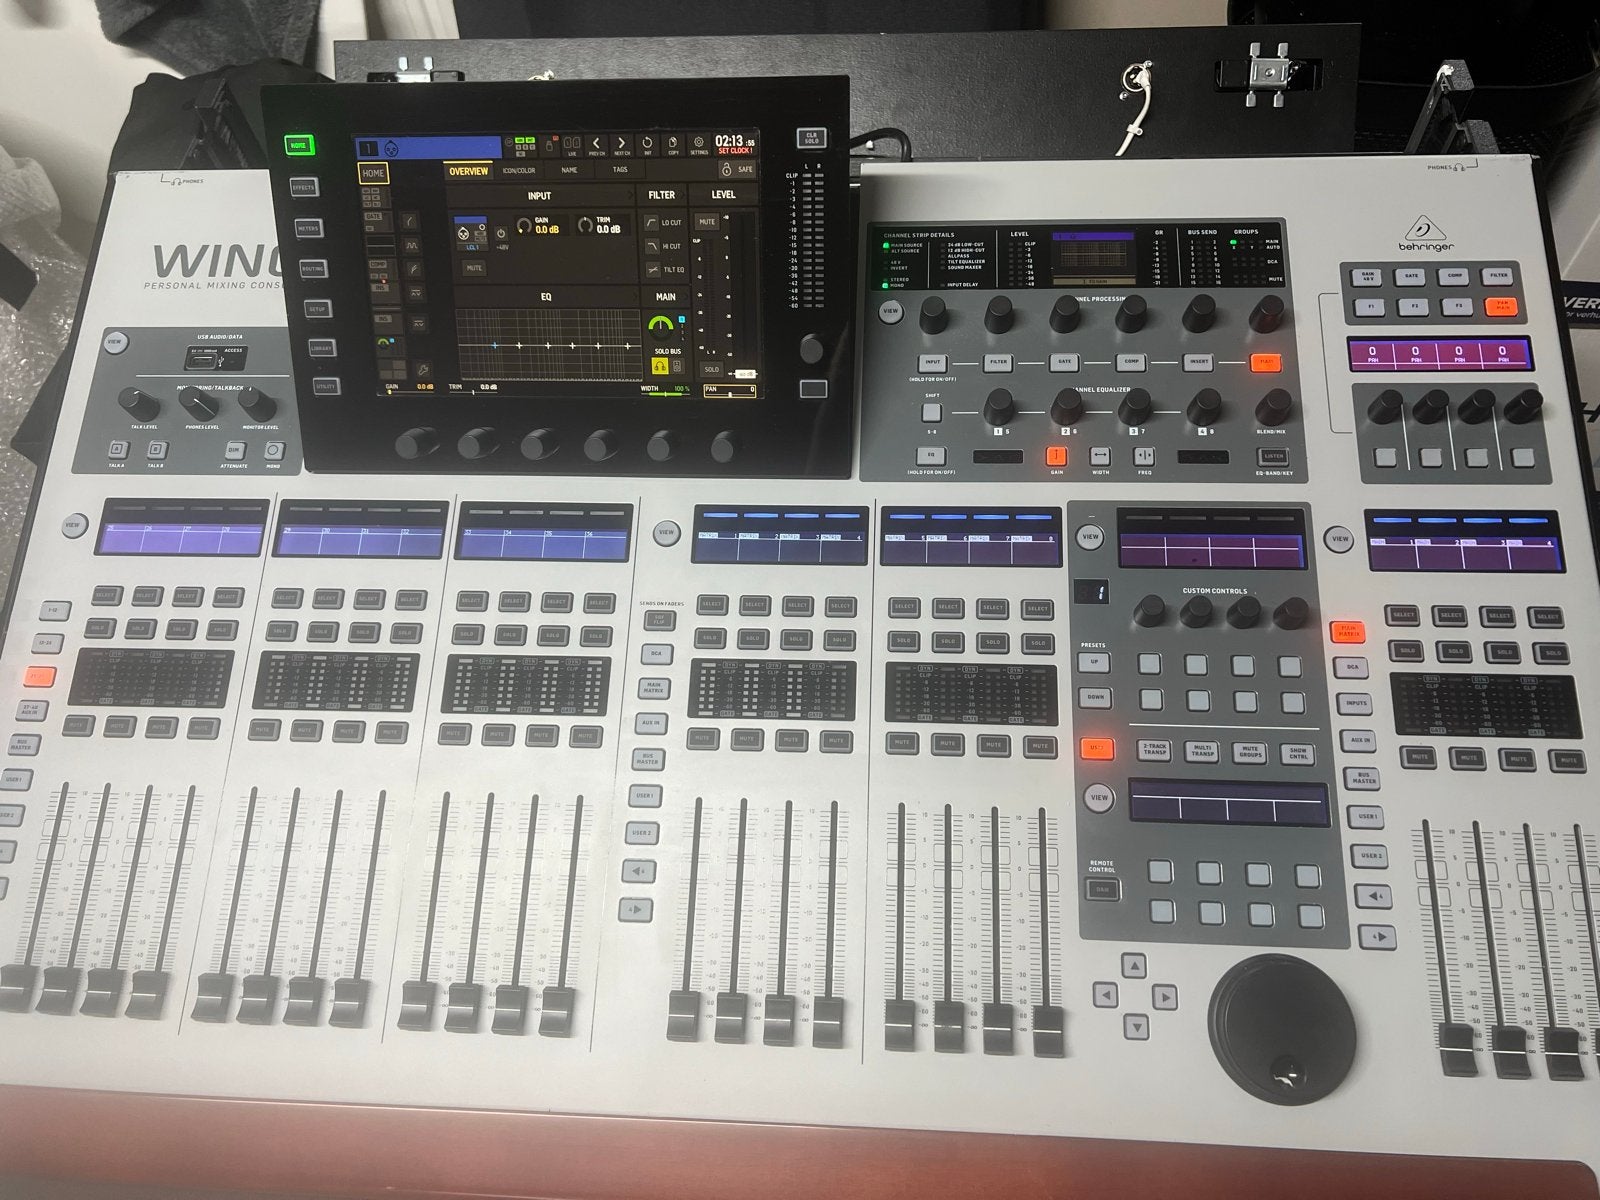Switch to the TAGS tab
Image resolution: width=1600 pixels, height=1200 pixels.
point(620,171)
